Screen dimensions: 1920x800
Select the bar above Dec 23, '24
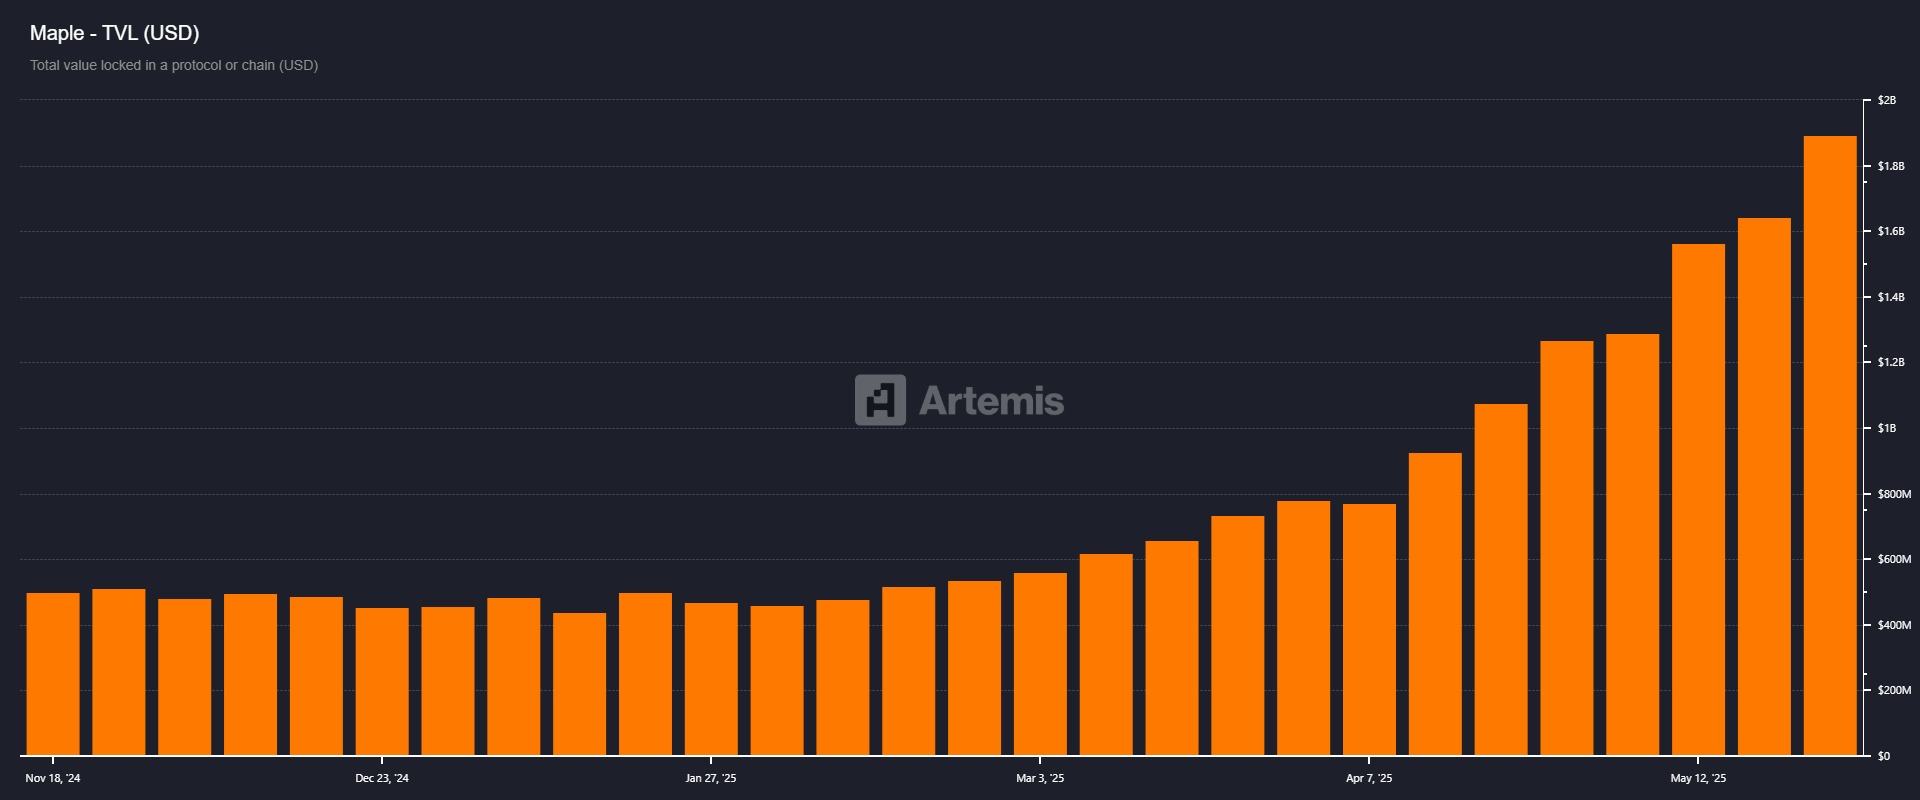pos(382,681)
